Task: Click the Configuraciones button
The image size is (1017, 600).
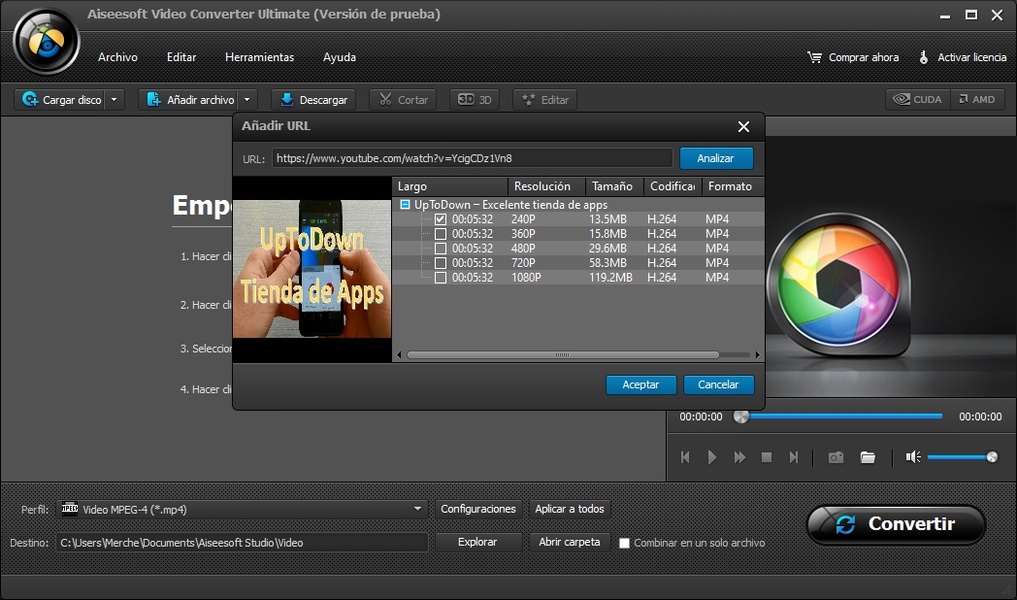Action: tap(478, 509)
